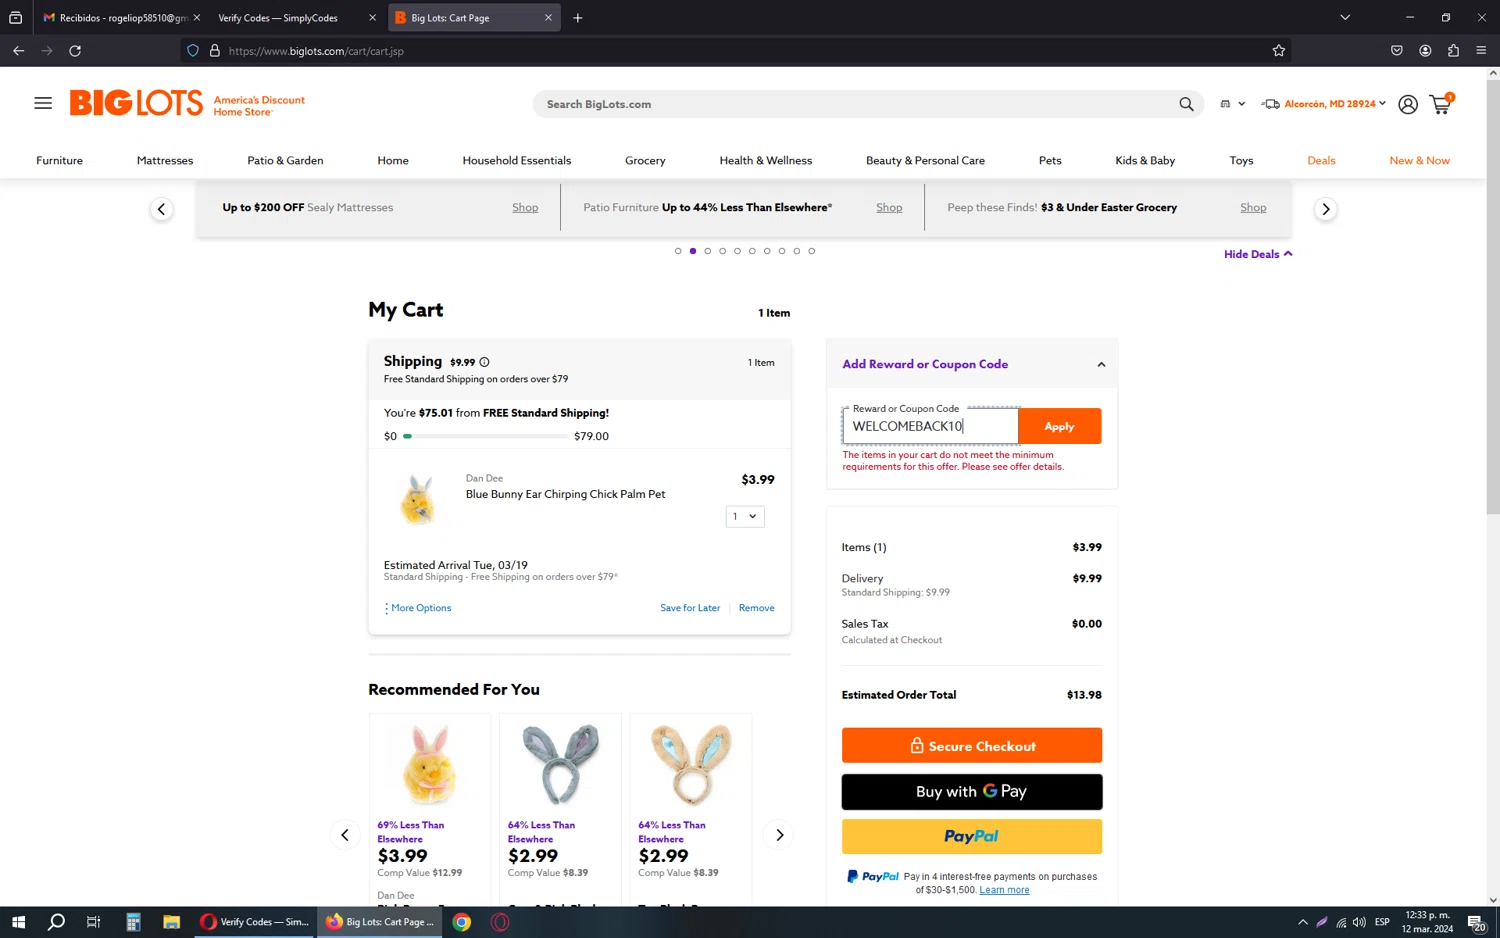The width and height of the screenshot is (1500, 938).
Task: Click Blue Bunny chick product thumbnail
Action: (x=418, y=499)
